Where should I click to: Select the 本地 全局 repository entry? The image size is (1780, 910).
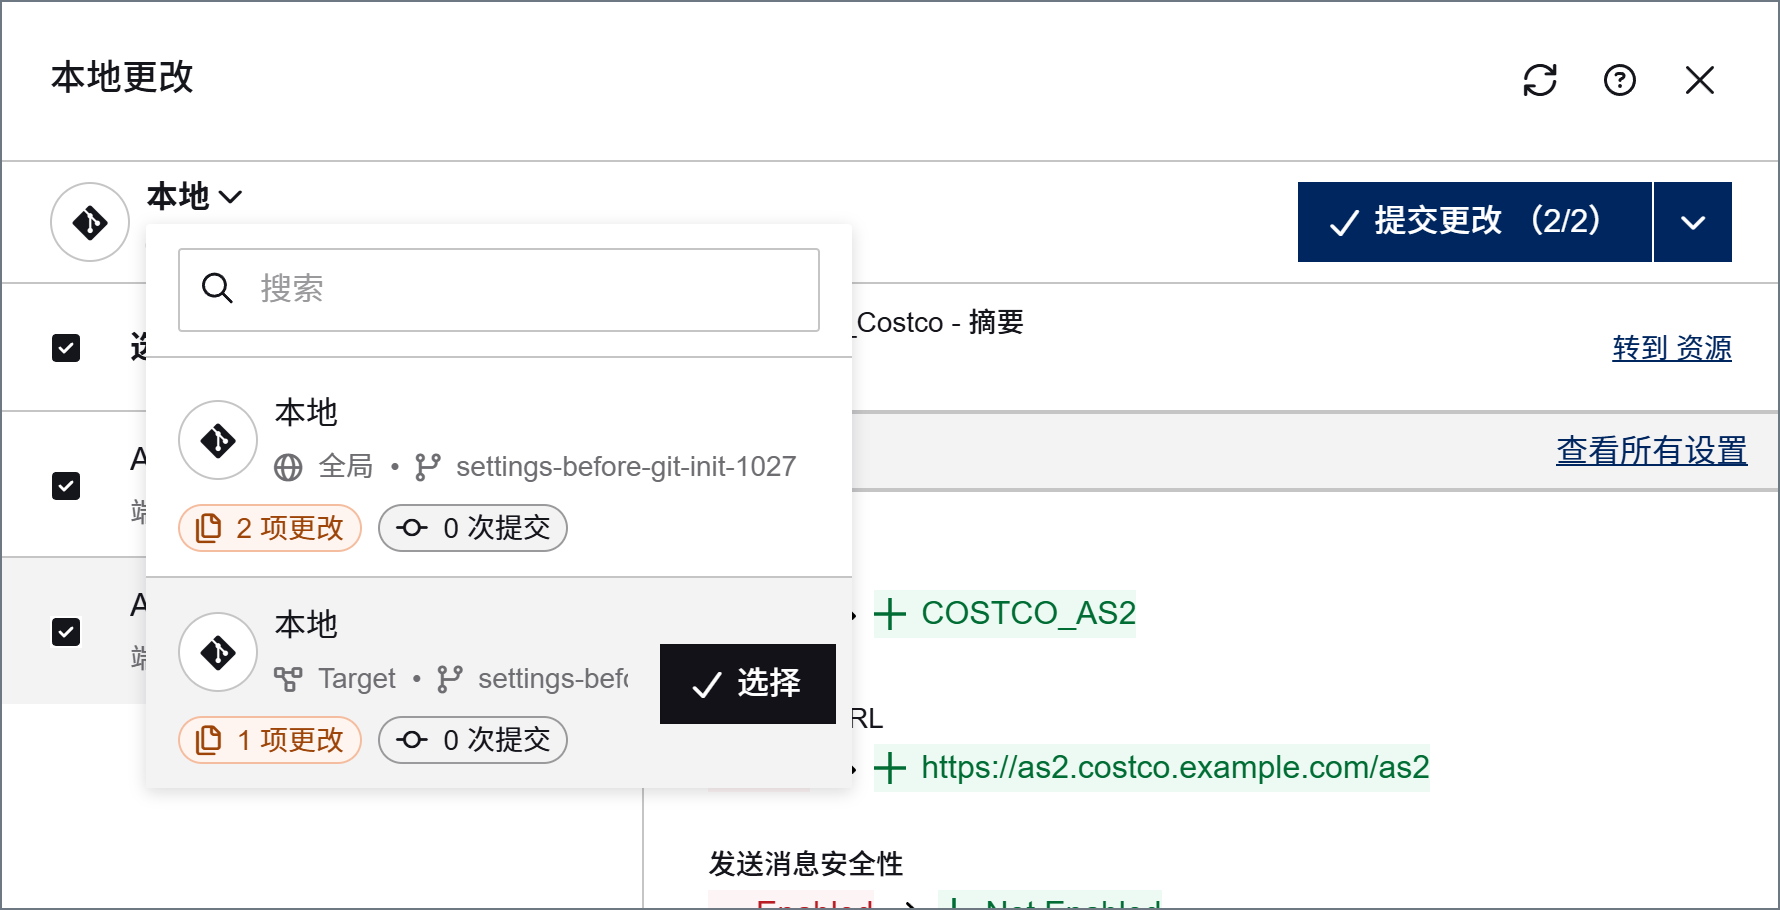[499, 467]
